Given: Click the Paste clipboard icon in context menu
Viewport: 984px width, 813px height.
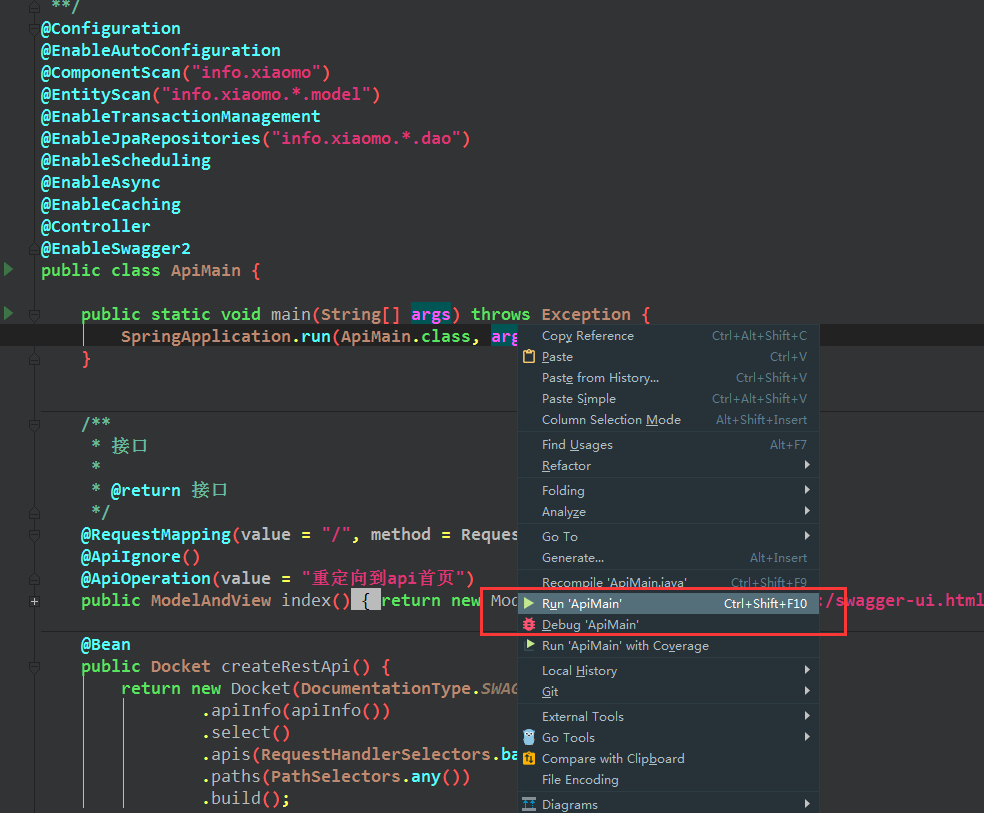Looking at the screenshot, I should click(529, 357).
